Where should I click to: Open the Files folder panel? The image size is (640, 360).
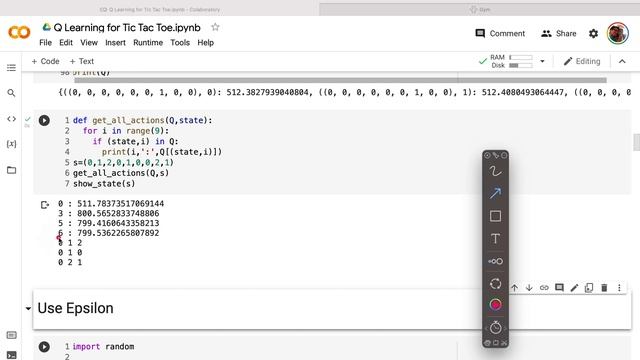(x=11, y=170)
